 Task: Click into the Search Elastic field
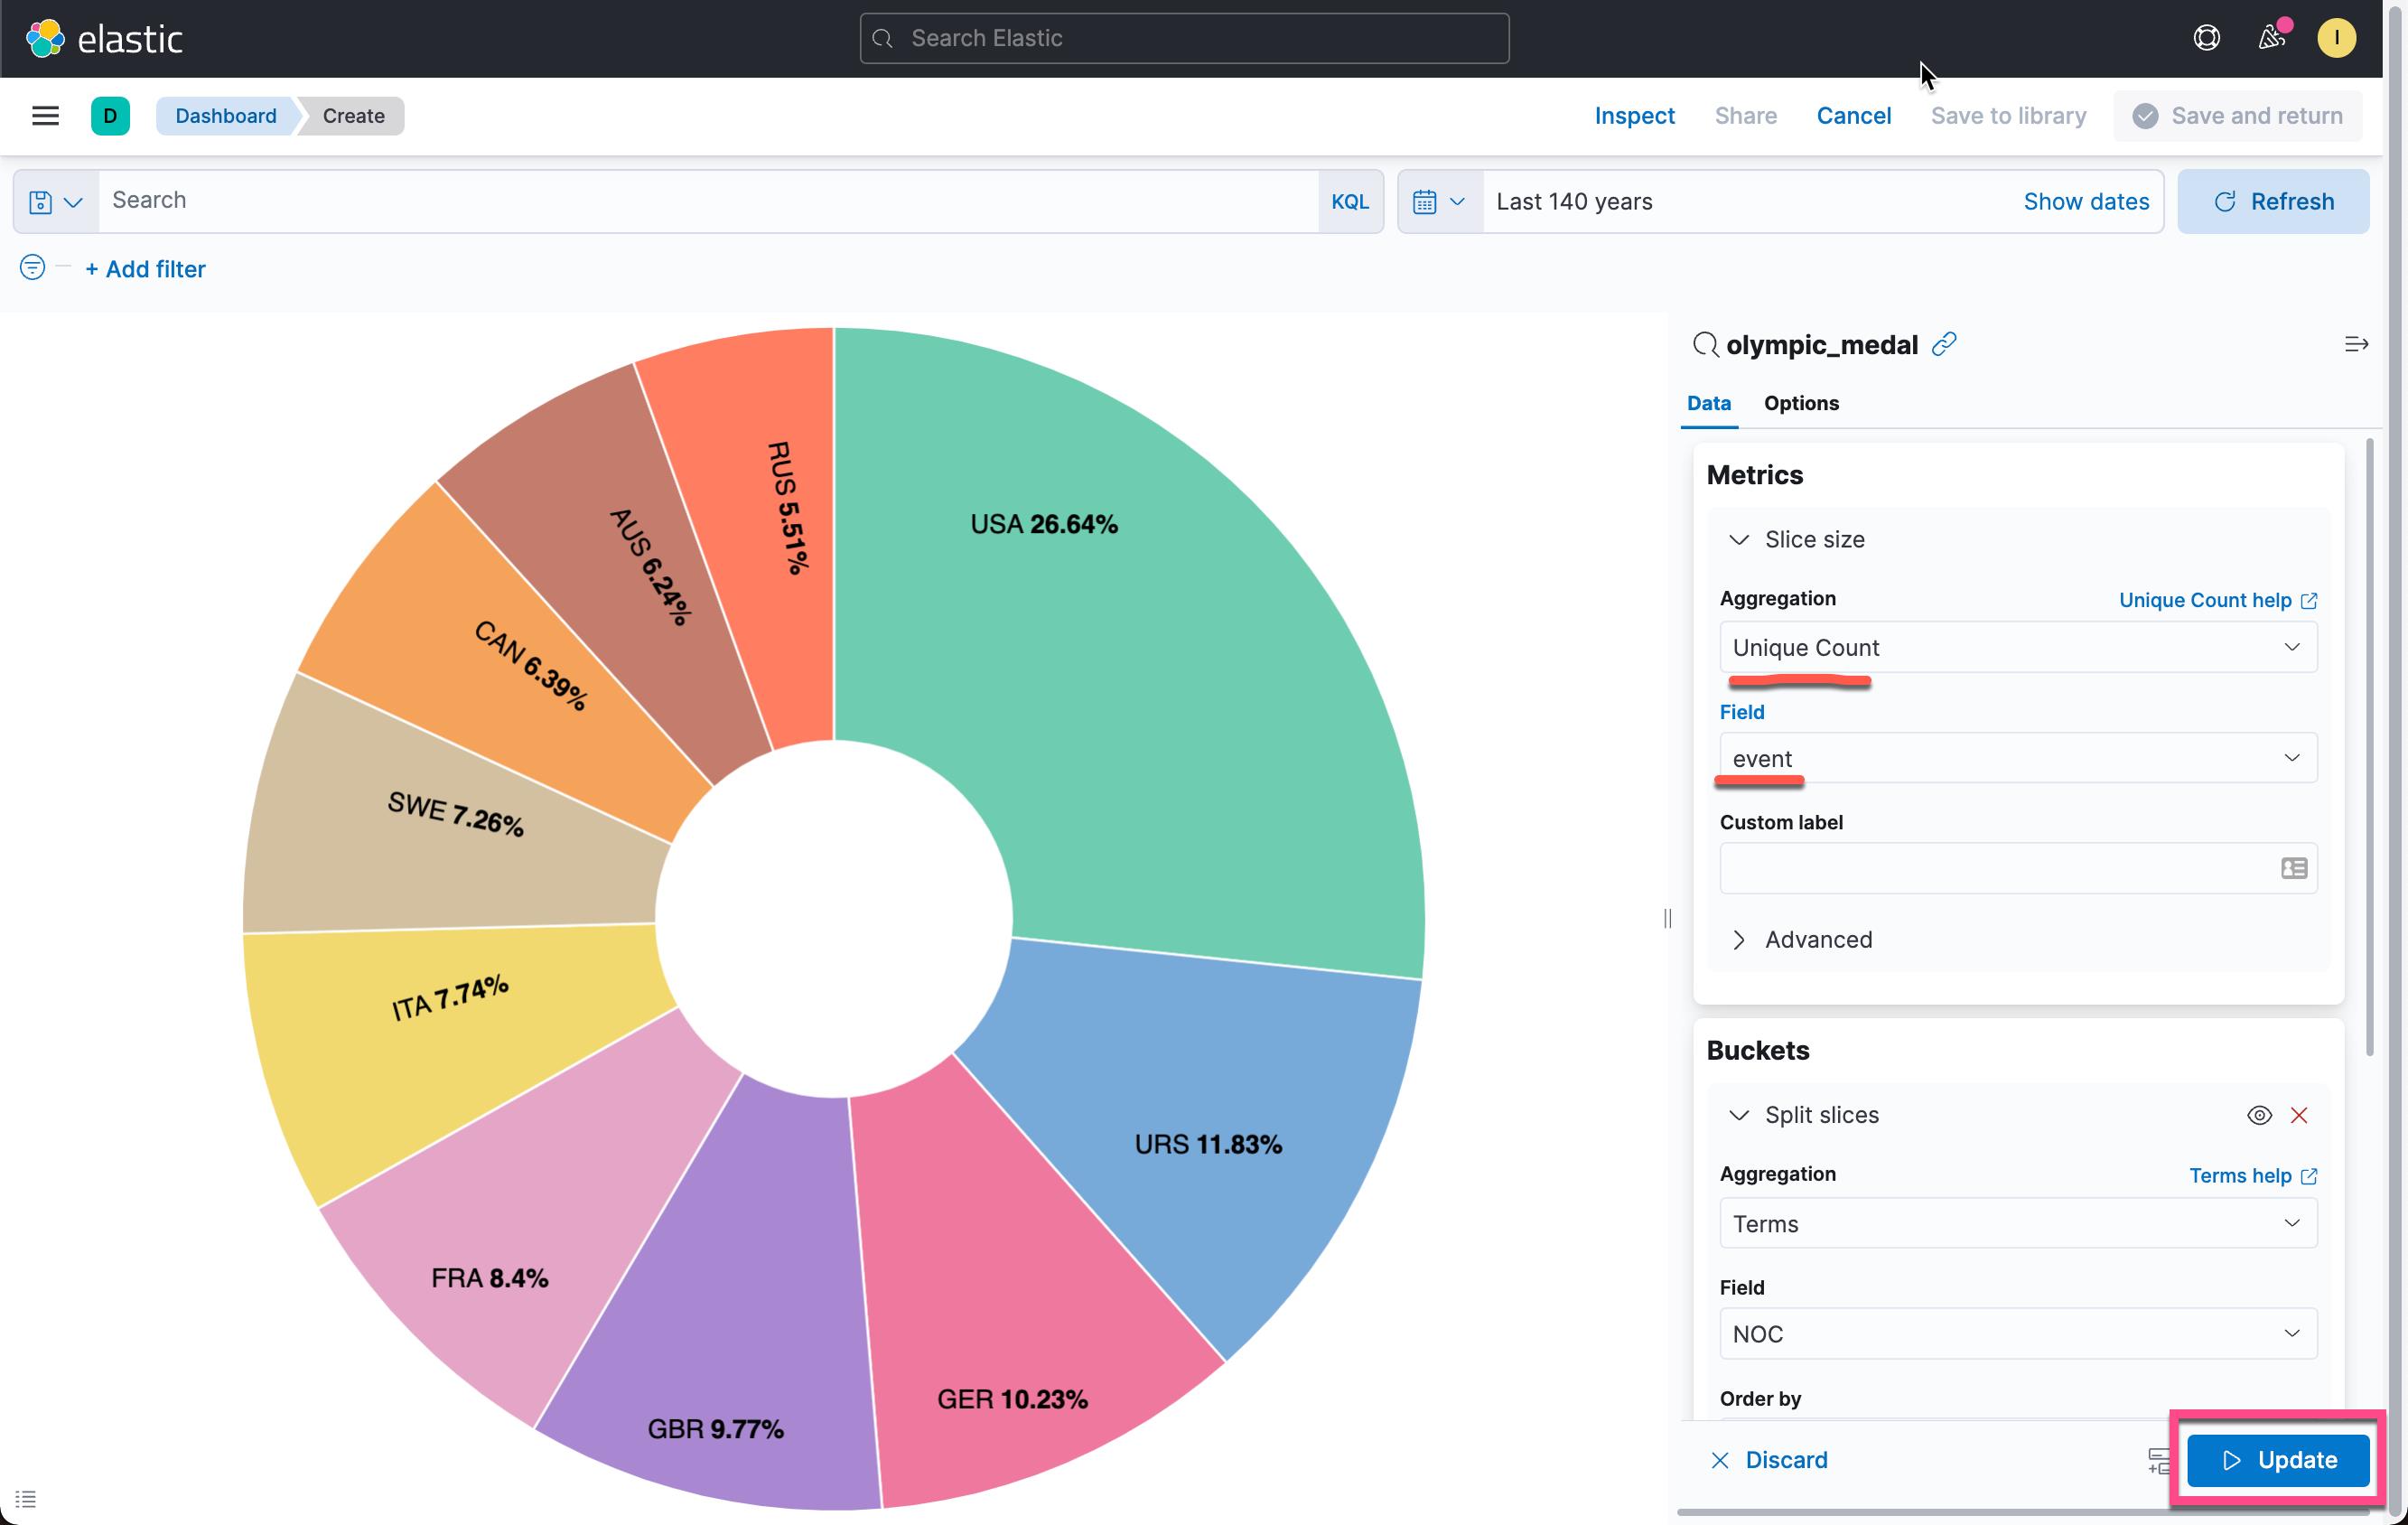click(1184, 38)
